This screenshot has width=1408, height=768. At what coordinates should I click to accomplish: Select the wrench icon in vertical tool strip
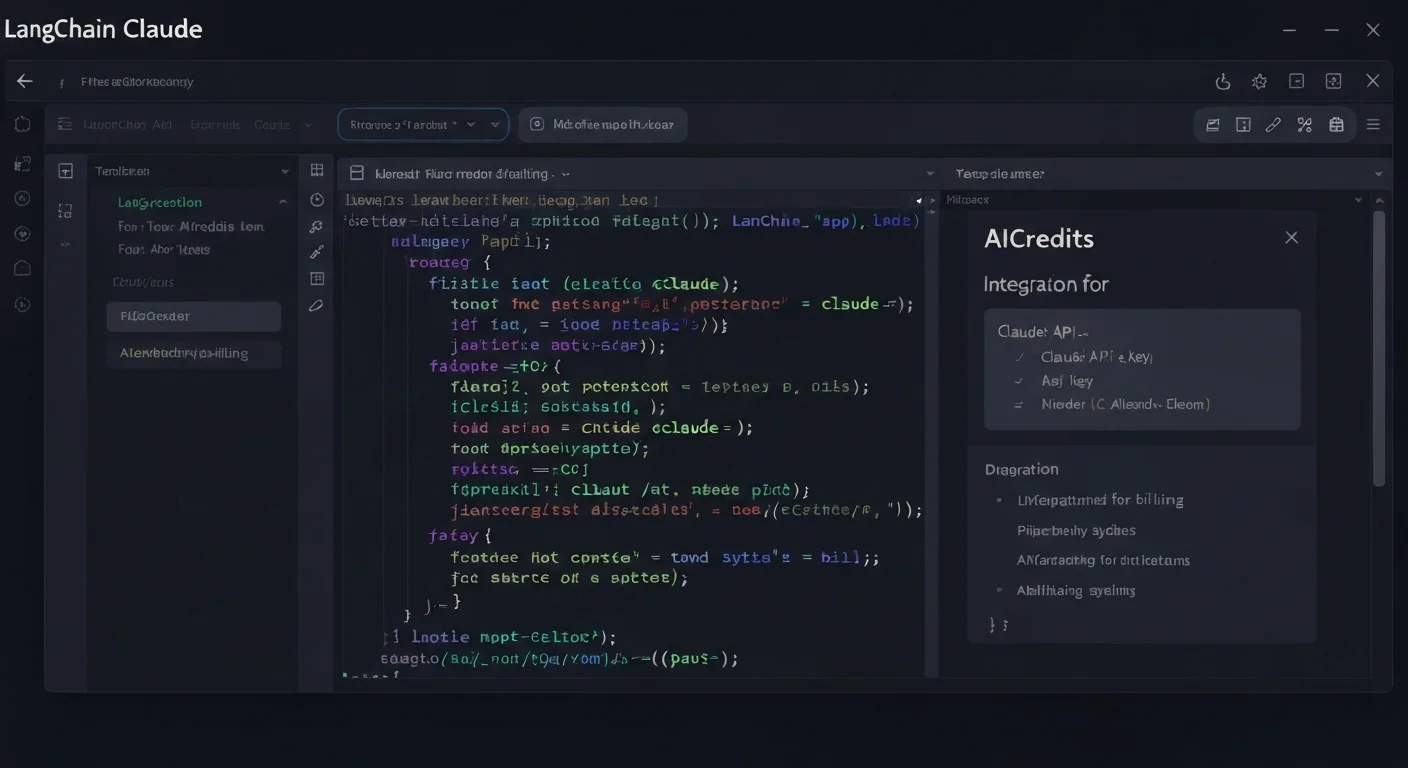[x=317, y=227]
